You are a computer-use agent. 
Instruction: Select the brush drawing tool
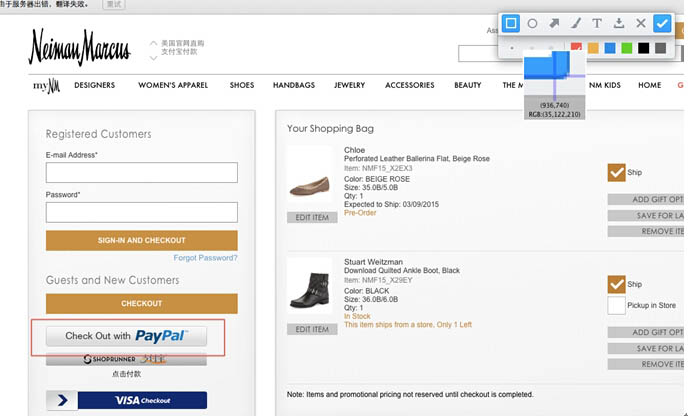pyautogui.click(x=575, y=22)
